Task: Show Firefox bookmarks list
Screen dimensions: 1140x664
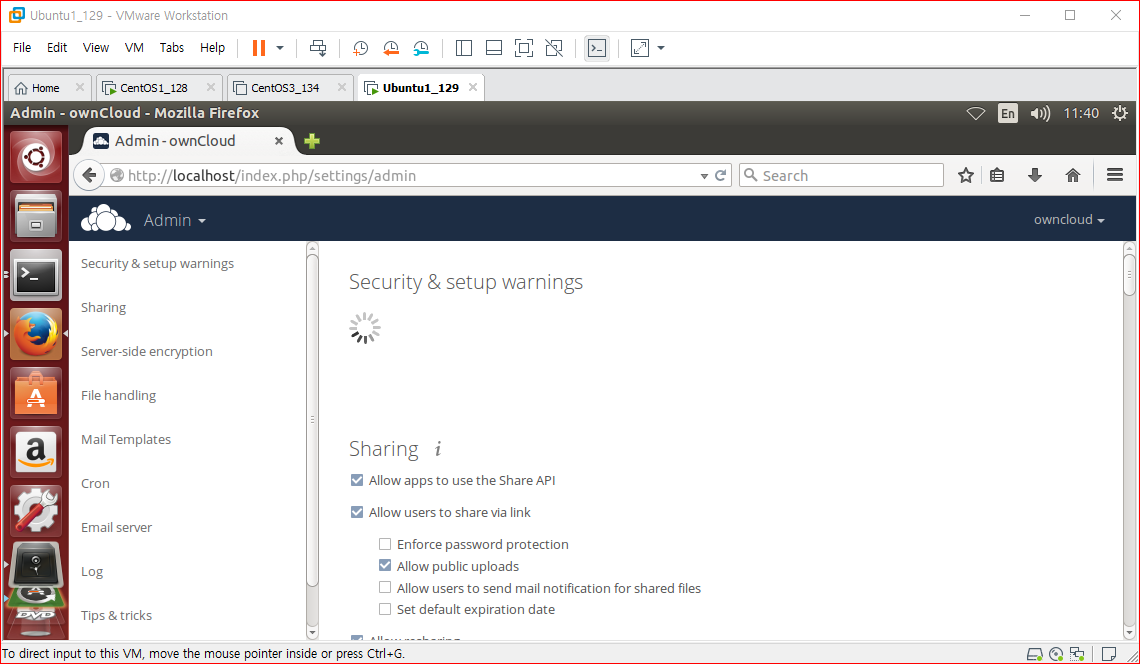Action: [998, 175]
